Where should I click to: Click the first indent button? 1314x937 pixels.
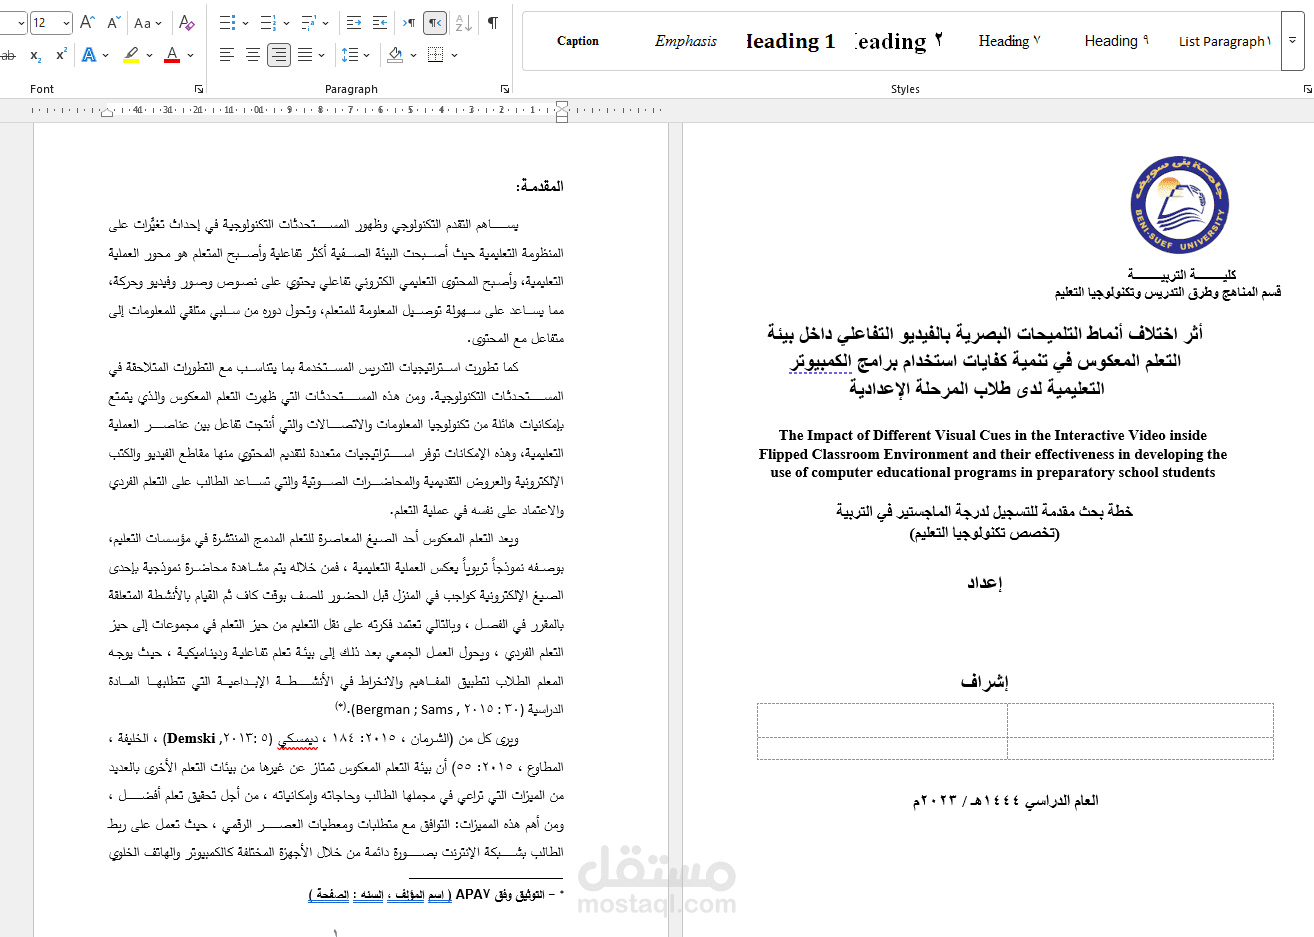[354, 22]
